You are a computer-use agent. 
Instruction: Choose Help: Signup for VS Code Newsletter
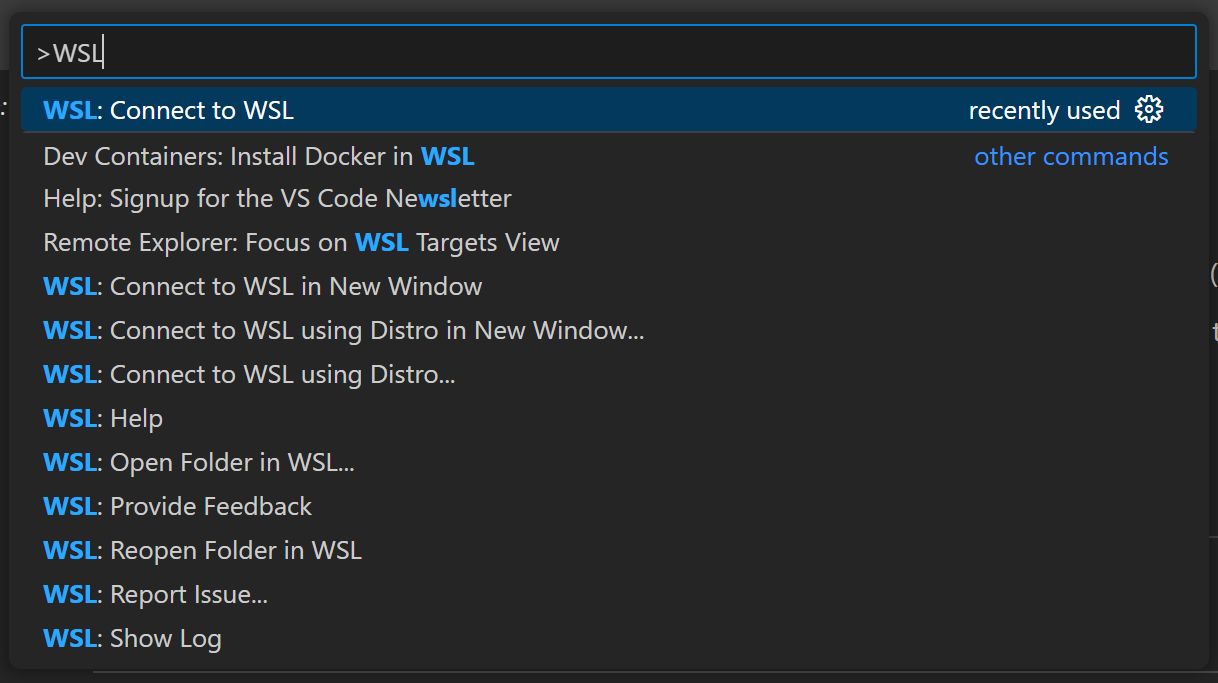click(x=277, y=199)
